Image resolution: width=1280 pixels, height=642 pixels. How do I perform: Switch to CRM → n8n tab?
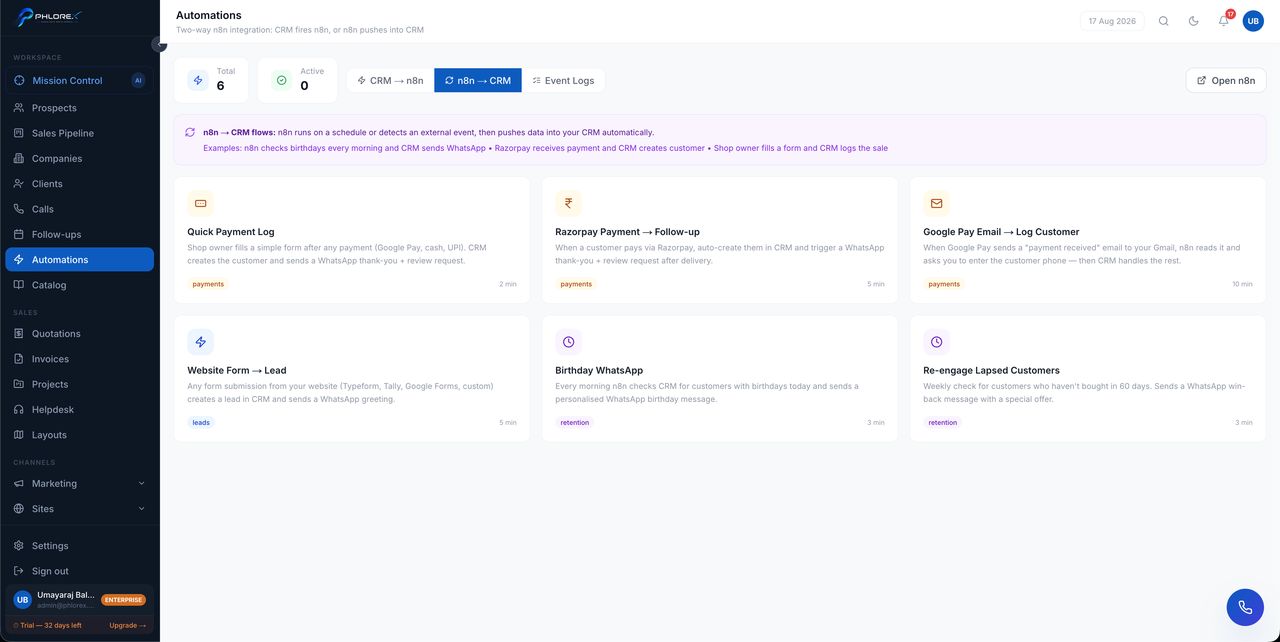(x=390, y=80)
